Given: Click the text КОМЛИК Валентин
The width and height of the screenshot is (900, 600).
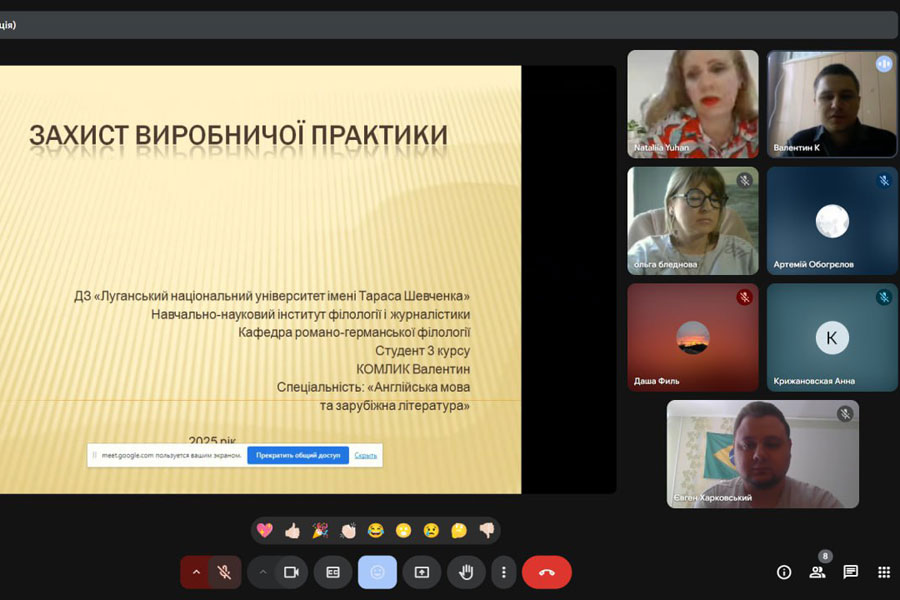Looking at the screenshot, I should click(x=413, y=369).
